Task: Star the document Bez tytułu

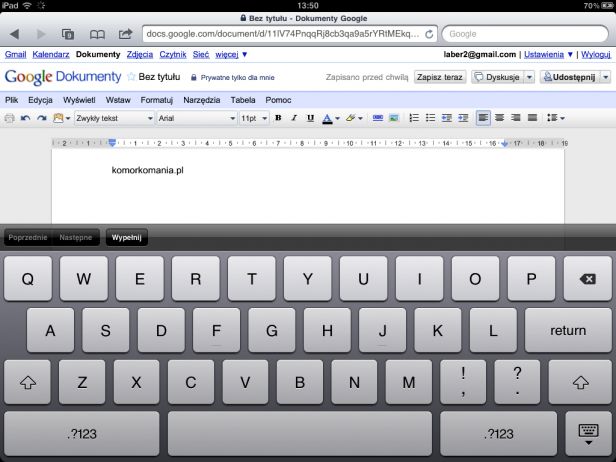Action: pyautogui.click(x=131, y=77)
